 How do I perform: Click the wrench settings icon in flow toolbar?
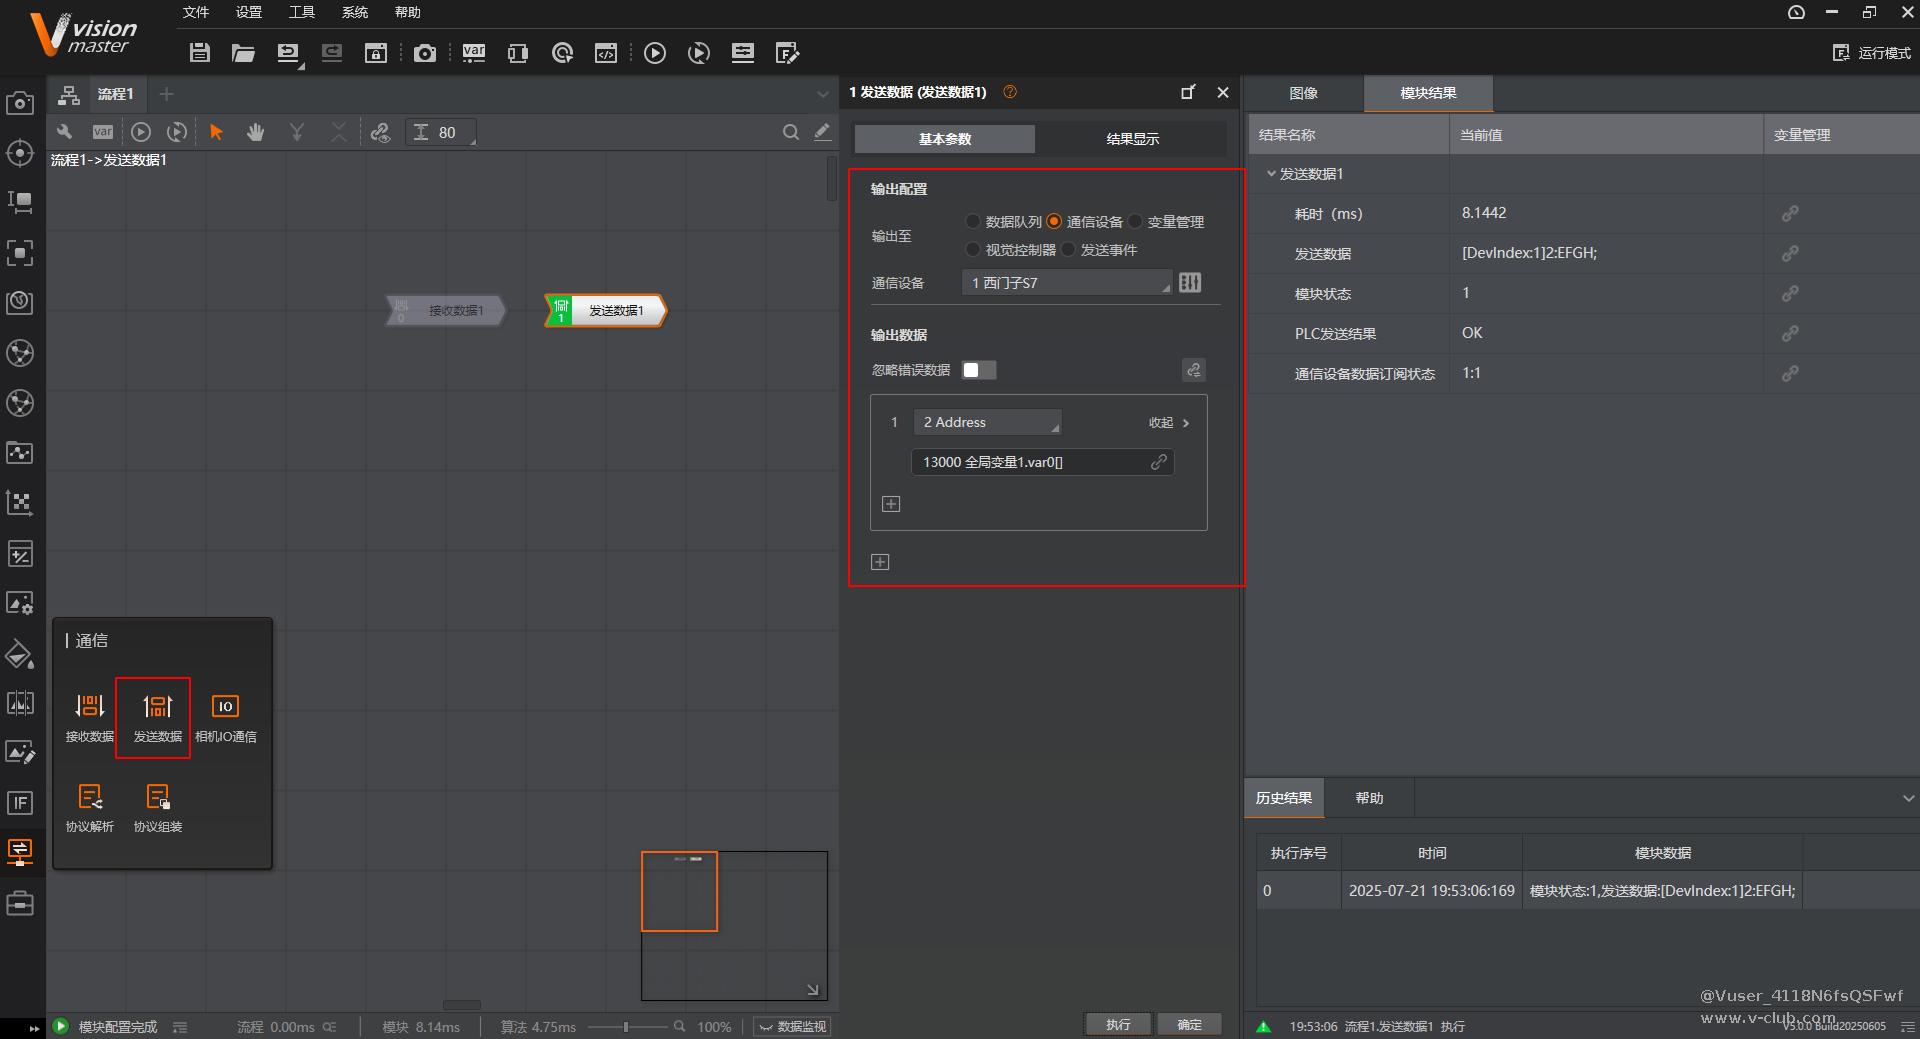[65, 132]
